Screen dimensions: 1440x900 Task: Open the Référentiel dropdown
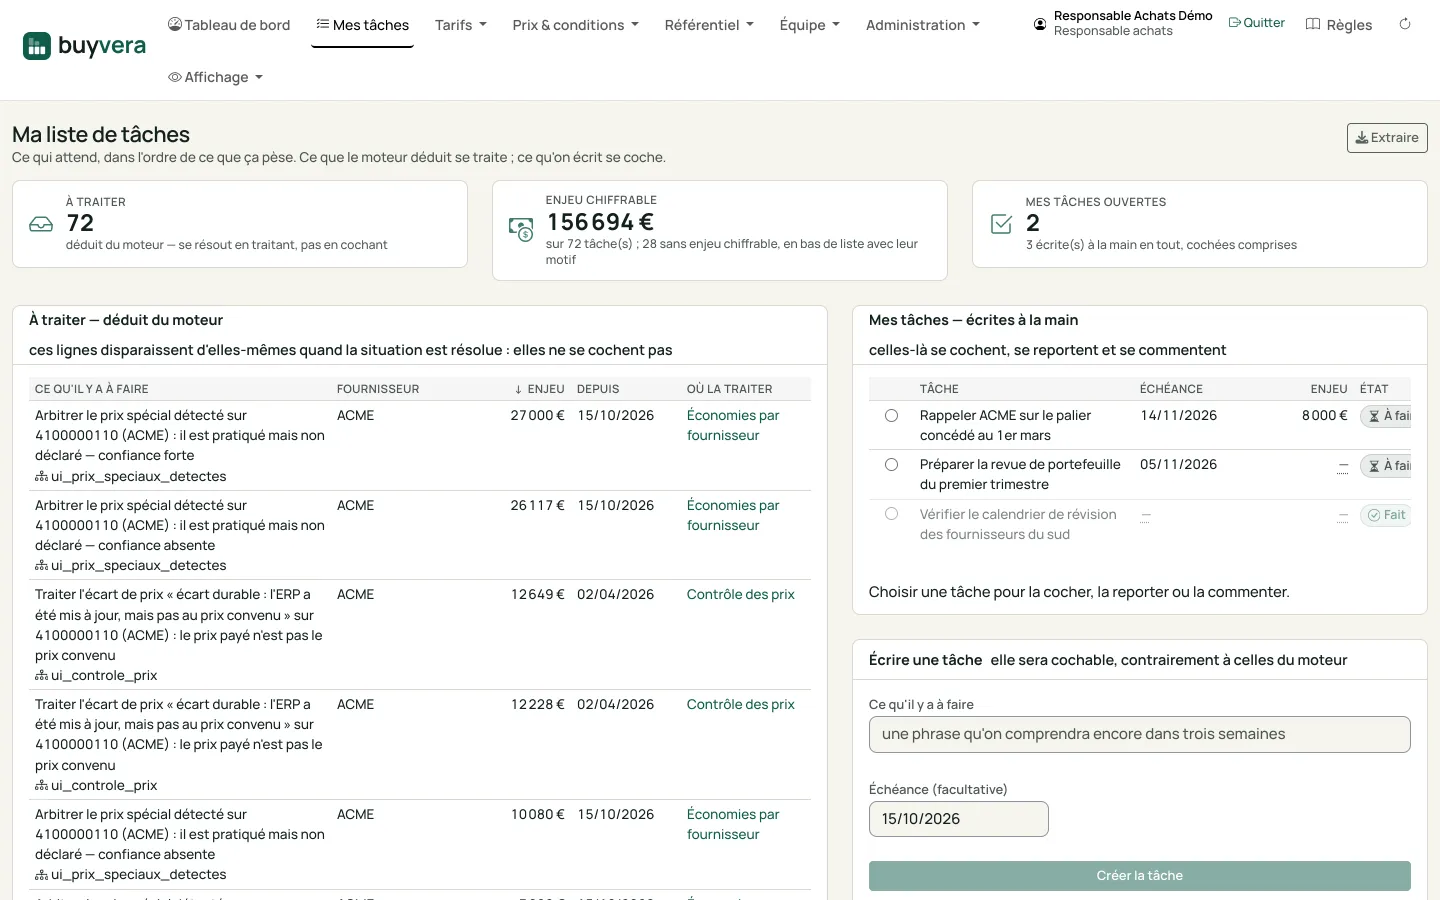[709, 25]
